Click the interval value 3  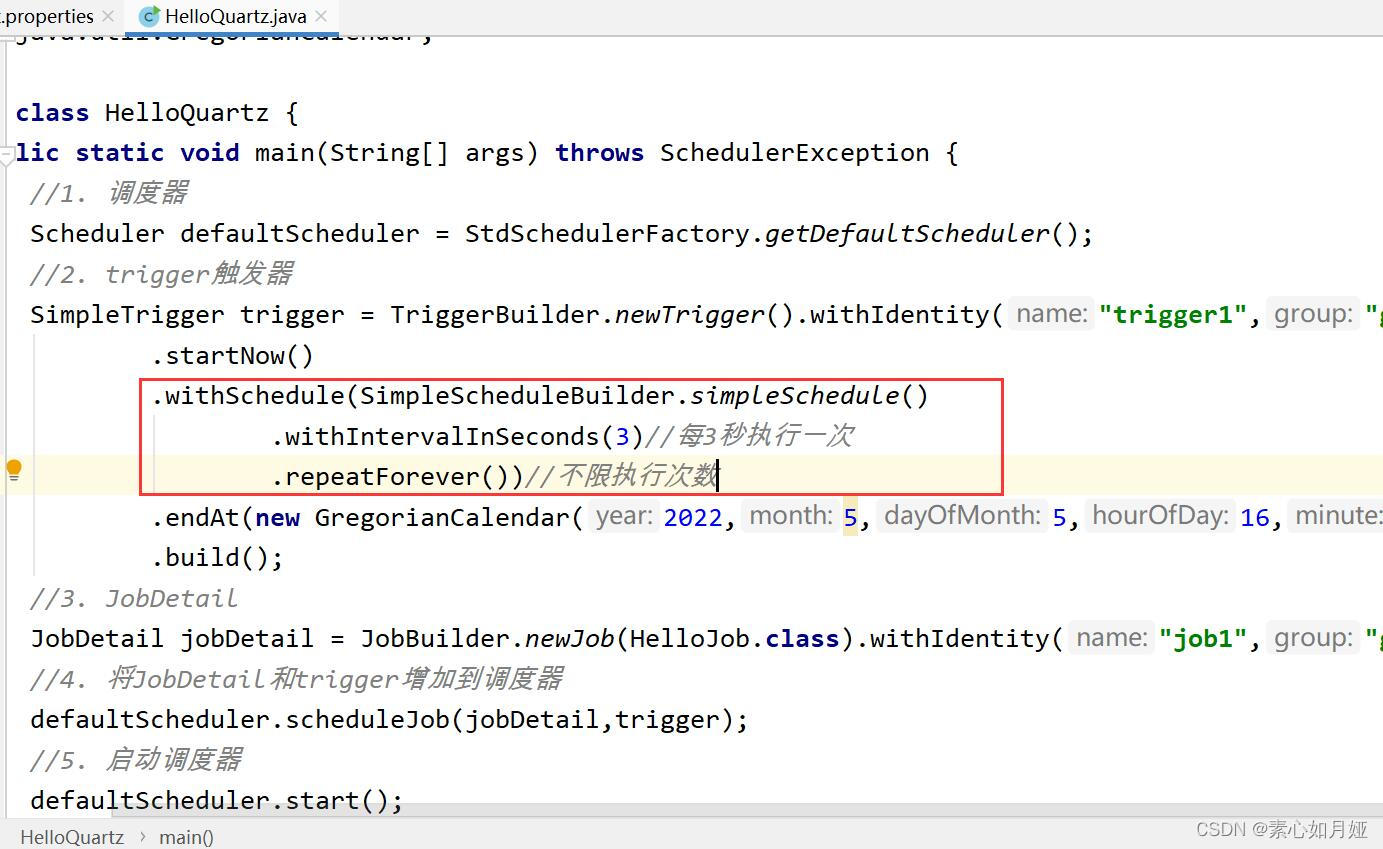(623, 436)
